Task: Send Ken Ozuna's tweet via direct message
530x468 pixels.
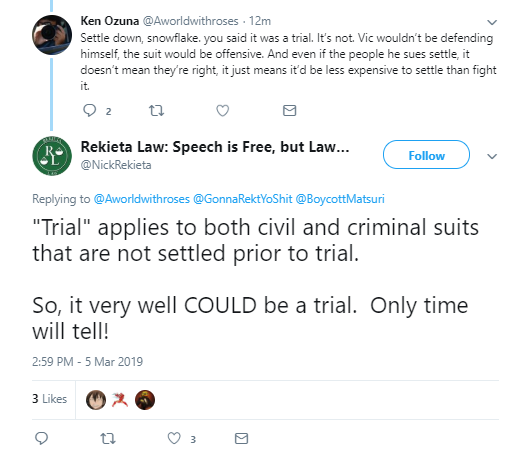Action: point(289,110)
